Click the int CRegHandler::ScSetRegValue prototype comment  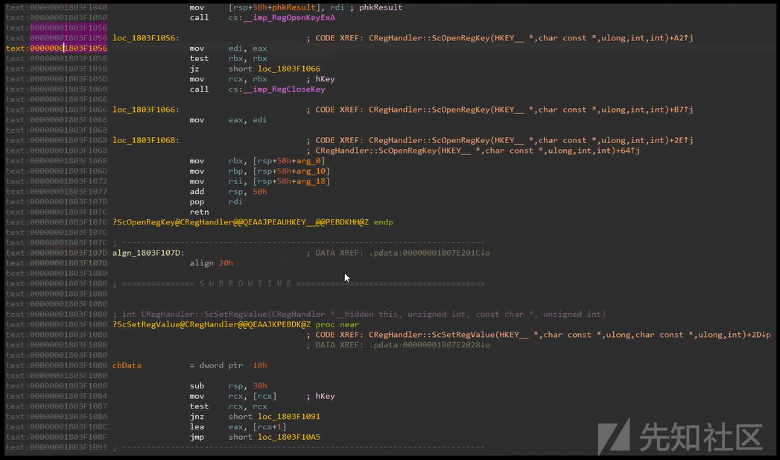pos(359,314)
